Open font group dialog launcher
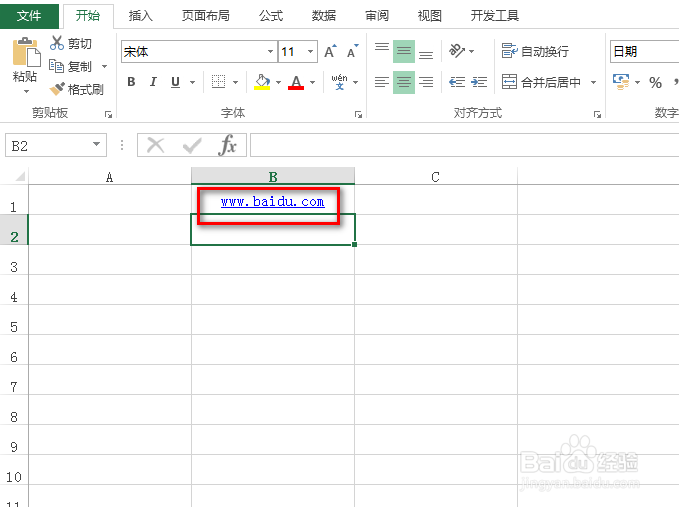Image resolution: width=679 pixels, height=507 pixels. (358, 114)
